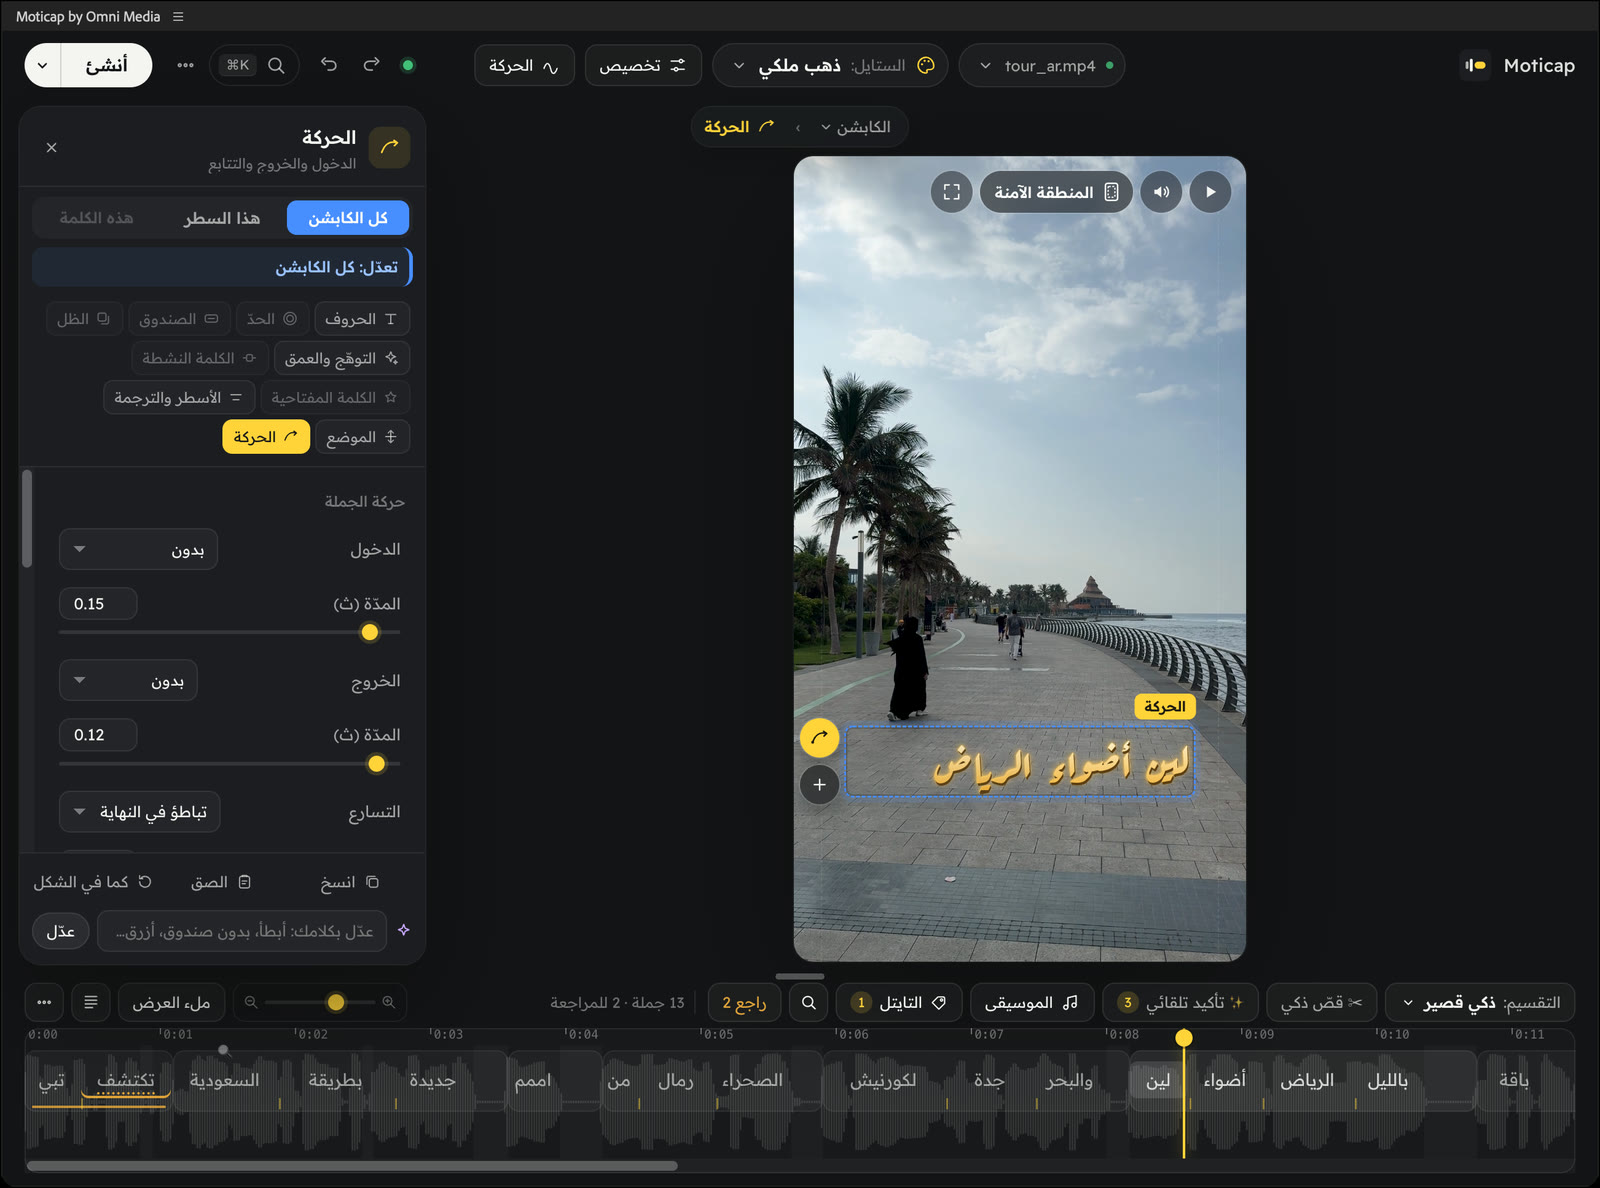Click the الصق paste button
Image resolution: width=1600 pixels, height=1188 pixels.
[220, 882]
